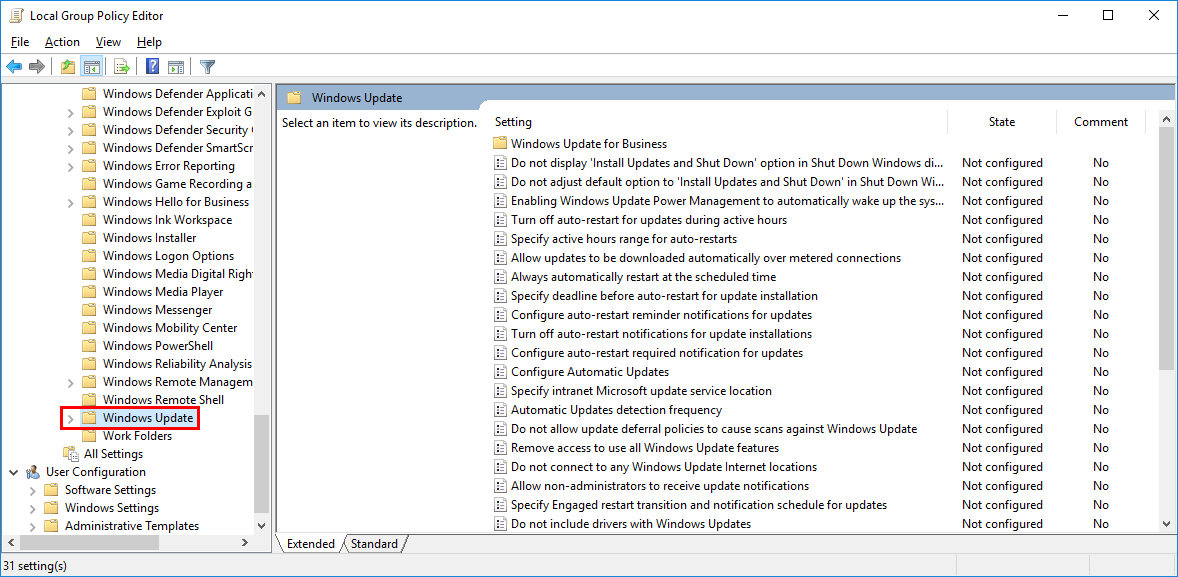
Task: Open the Help toolbar icon
Action: (x=153, y=67)
